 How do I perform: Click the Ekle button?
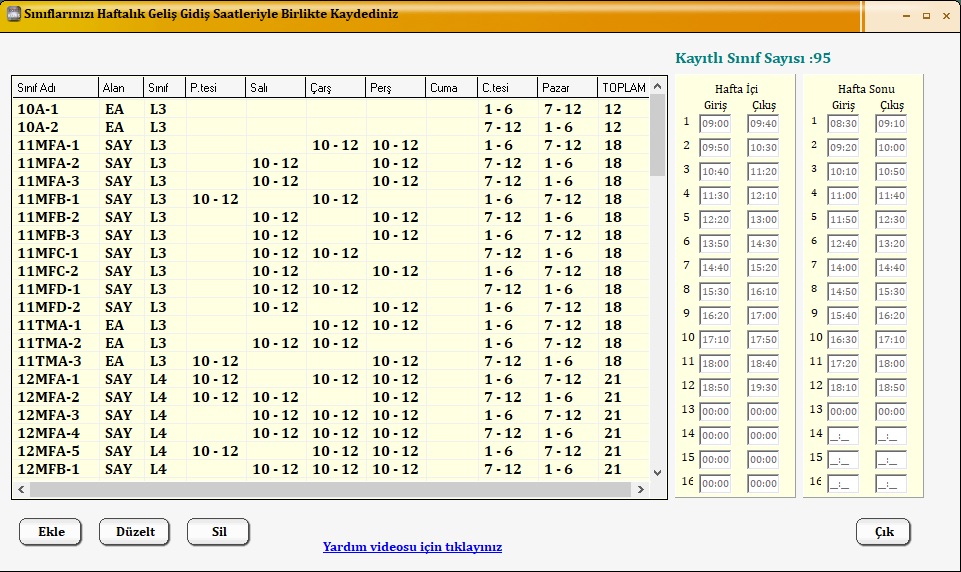tap(51, 531)
